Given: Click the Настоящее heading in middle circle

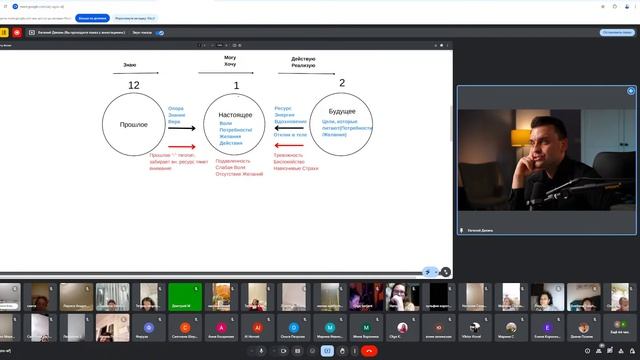Looking at the screenshot, I should coord(235,115).
